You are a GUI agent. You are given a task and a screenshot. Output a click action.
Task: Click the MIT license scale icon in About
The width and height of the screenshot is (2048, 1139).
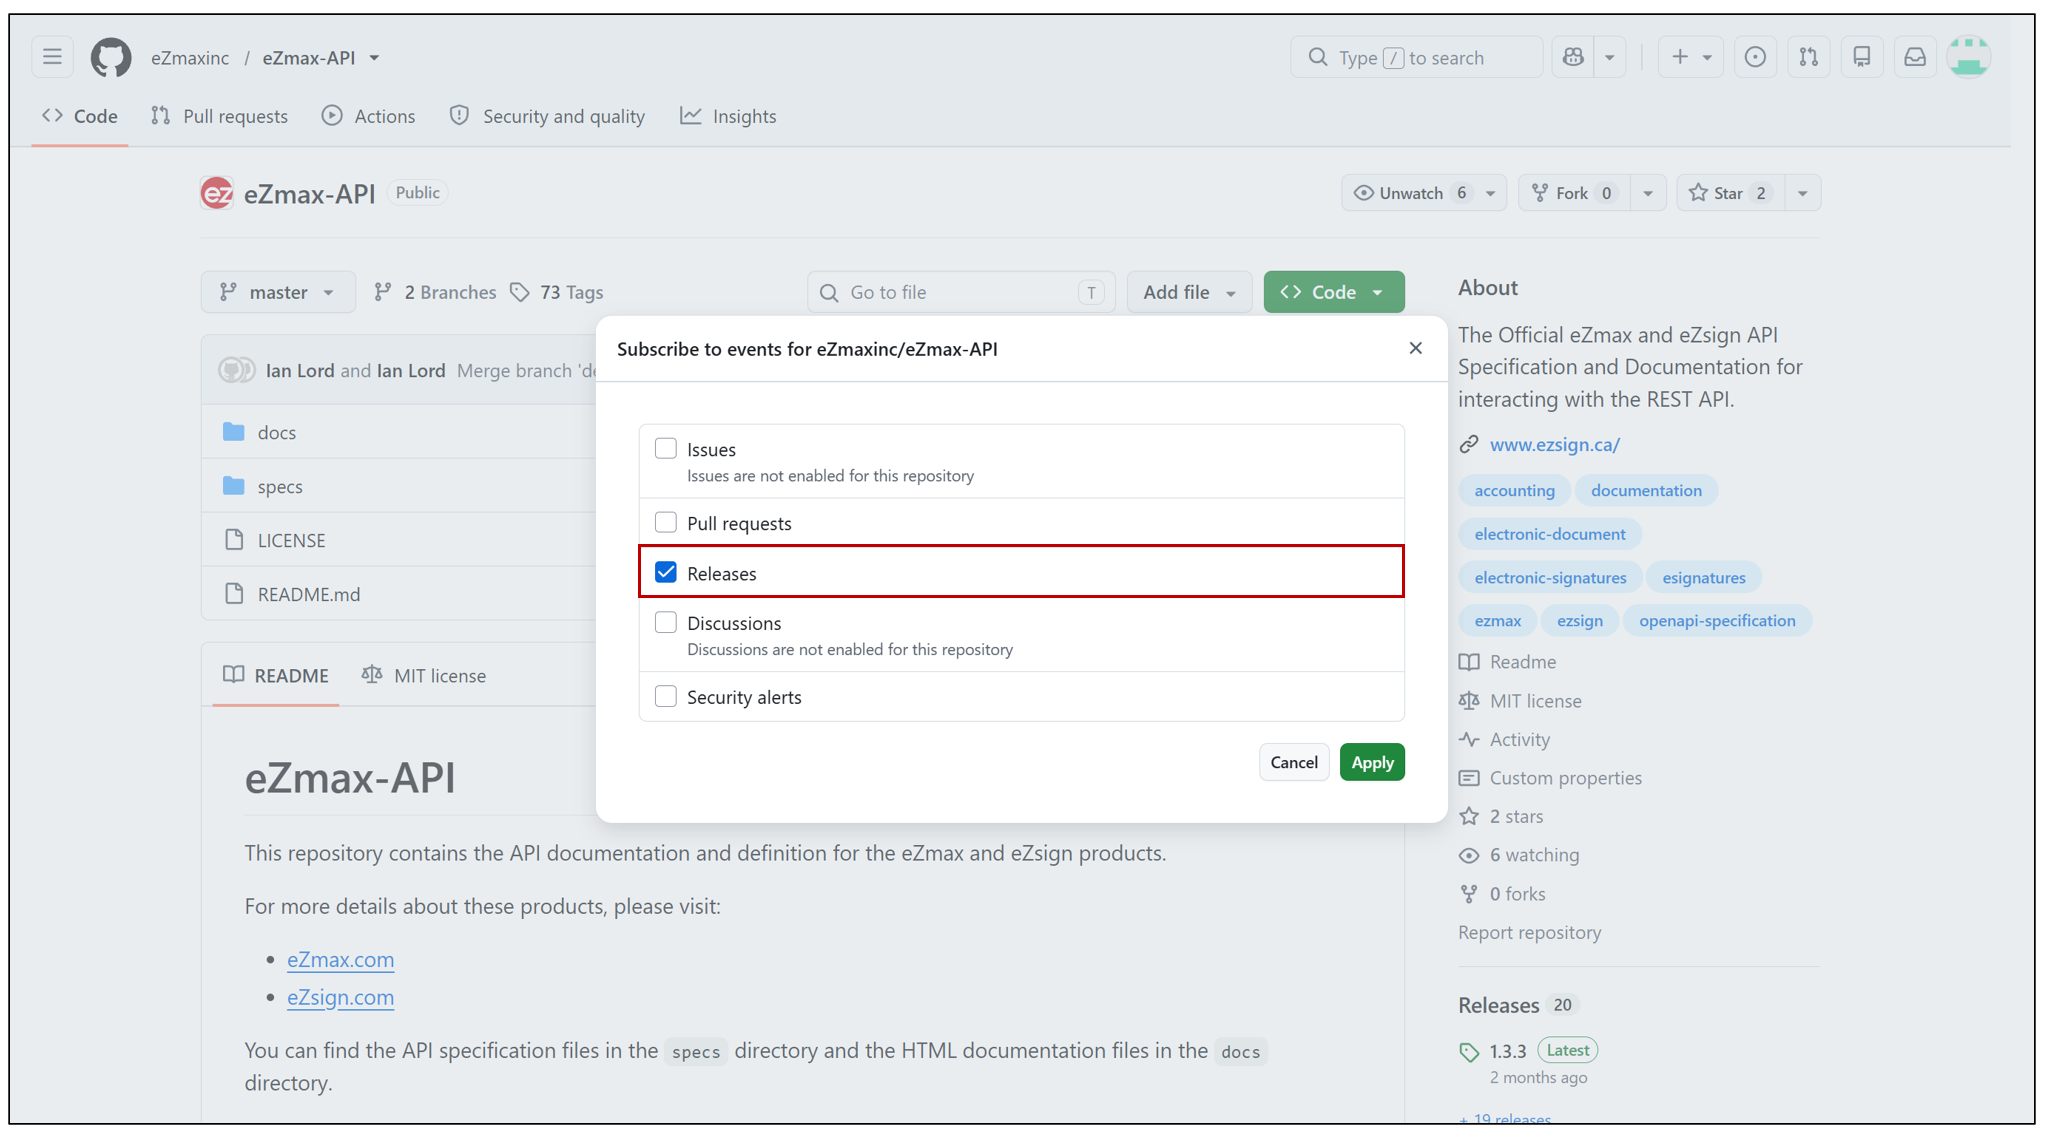1469,701
